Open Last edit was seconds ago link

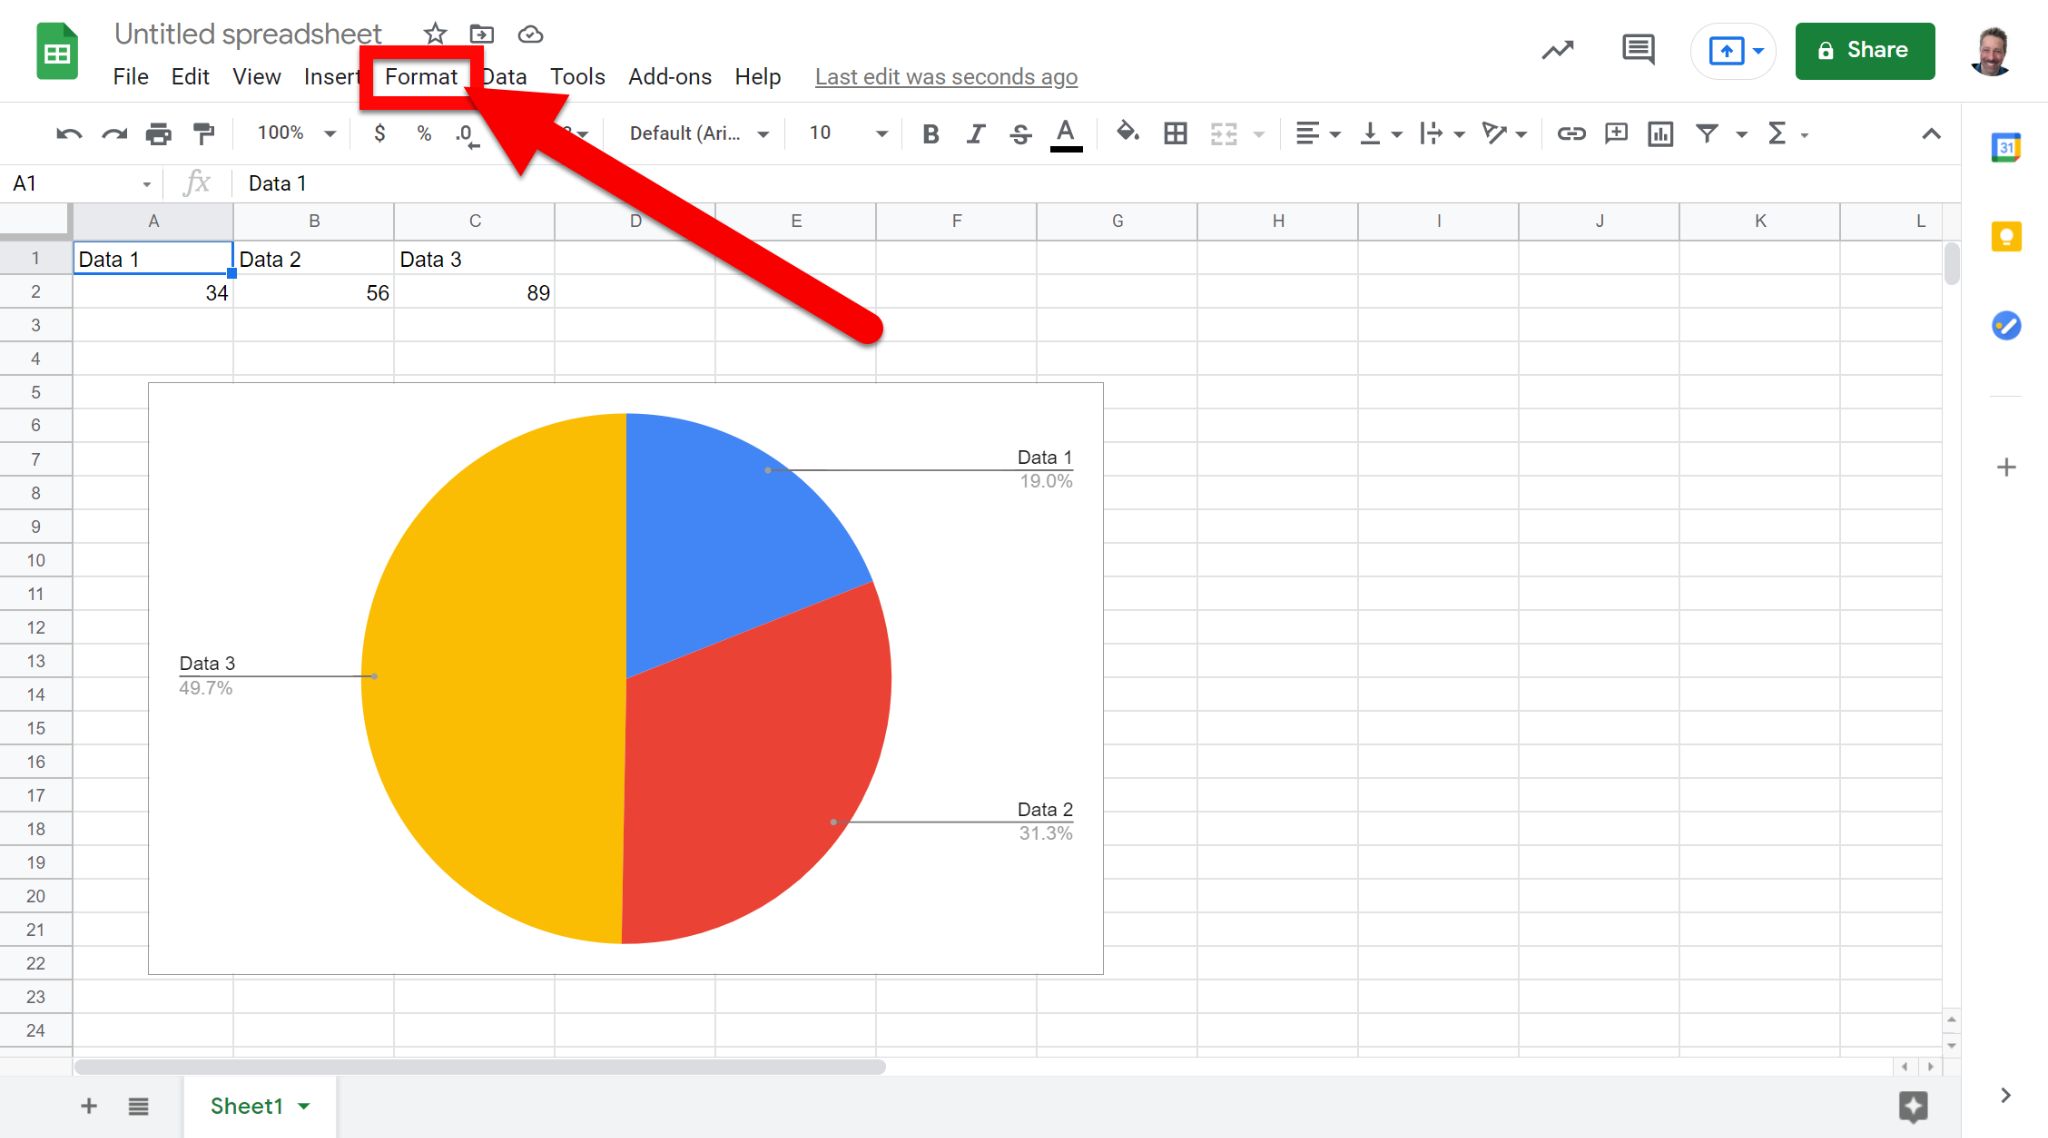click(946, 77)
